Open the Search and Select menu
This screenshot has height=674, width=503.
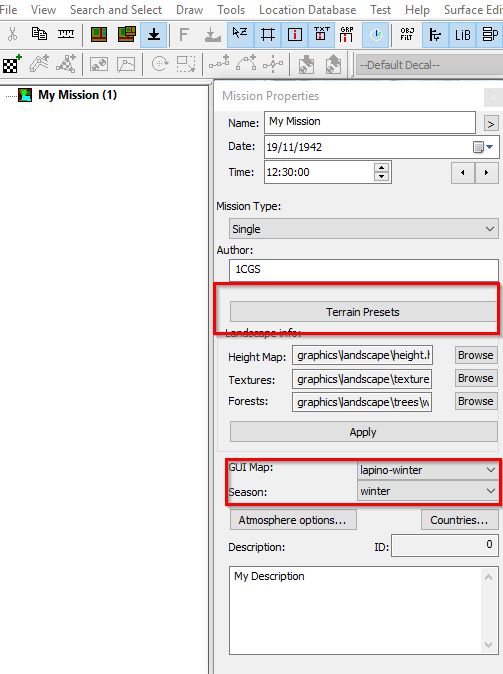(116, 9)
